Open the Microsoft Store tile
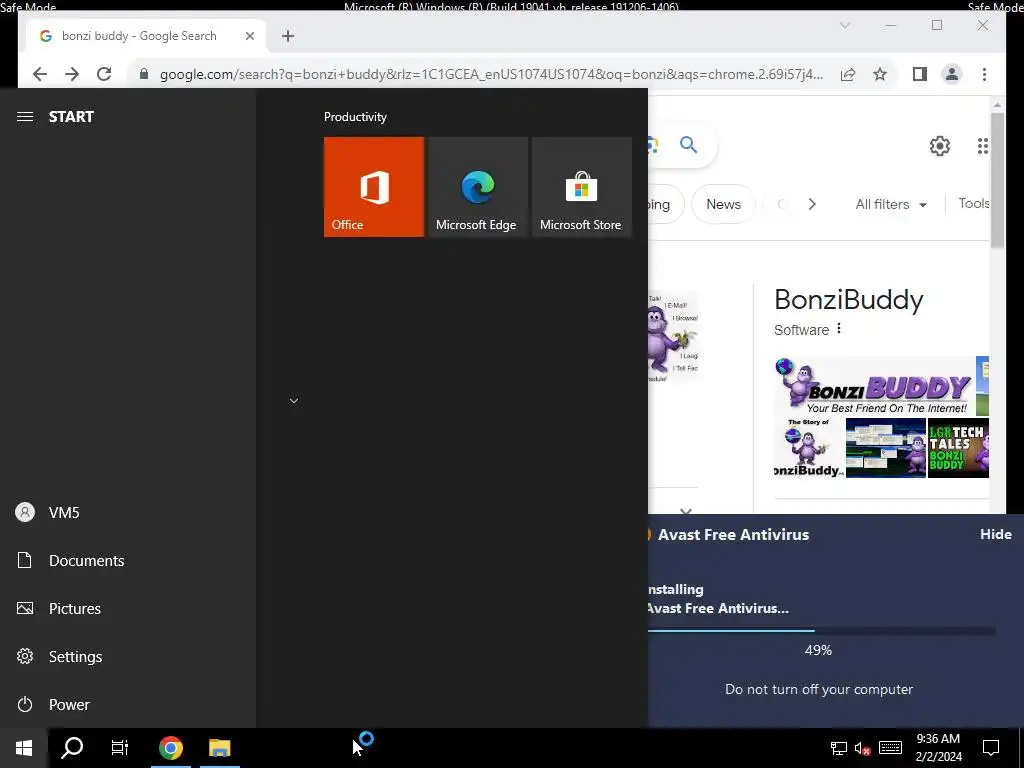Screen dimensions: 1024x768 (582, 187)
